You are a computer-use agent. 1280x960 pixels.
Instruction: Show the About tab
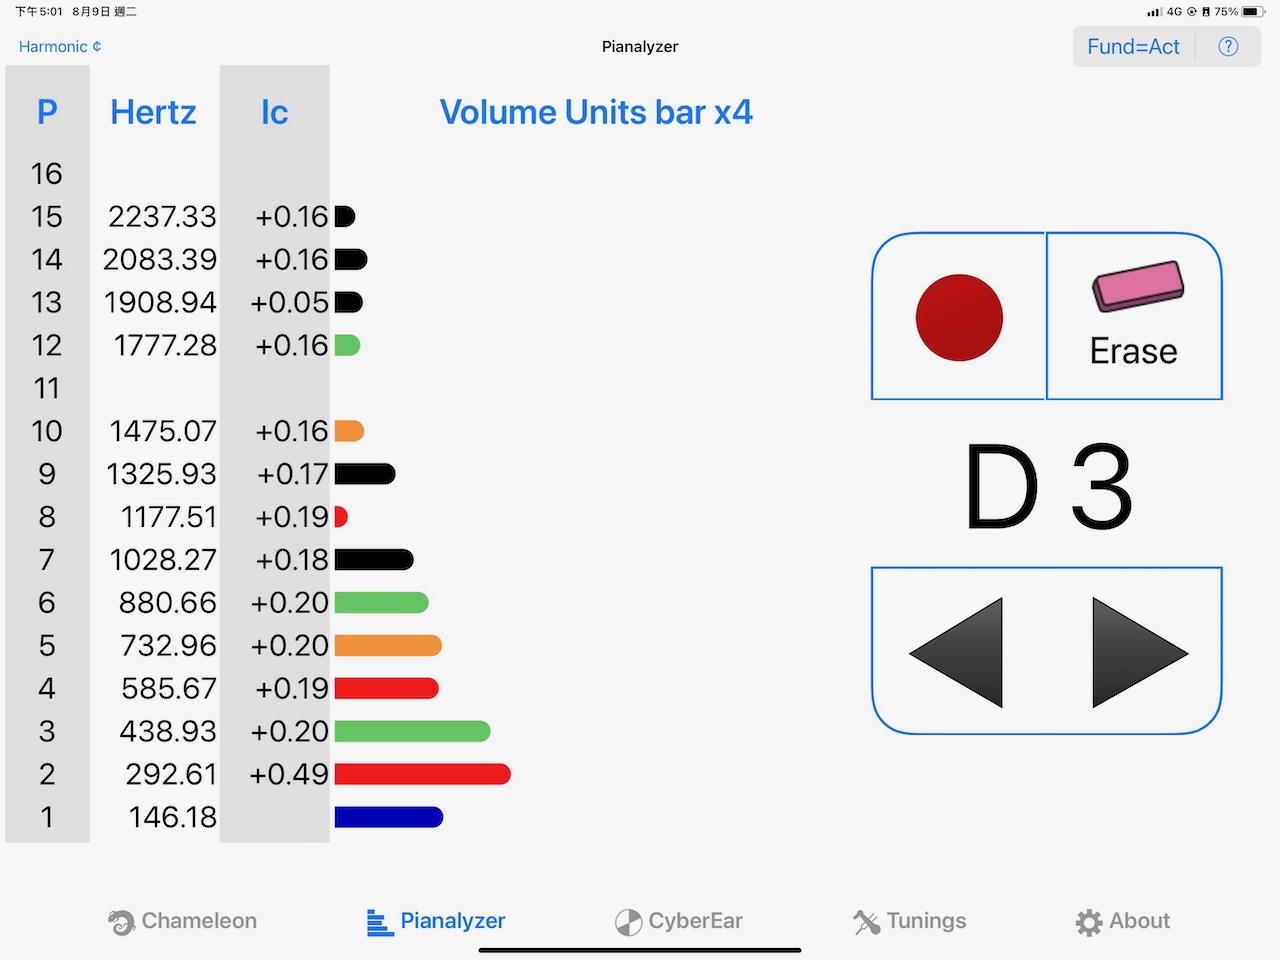1122,921
